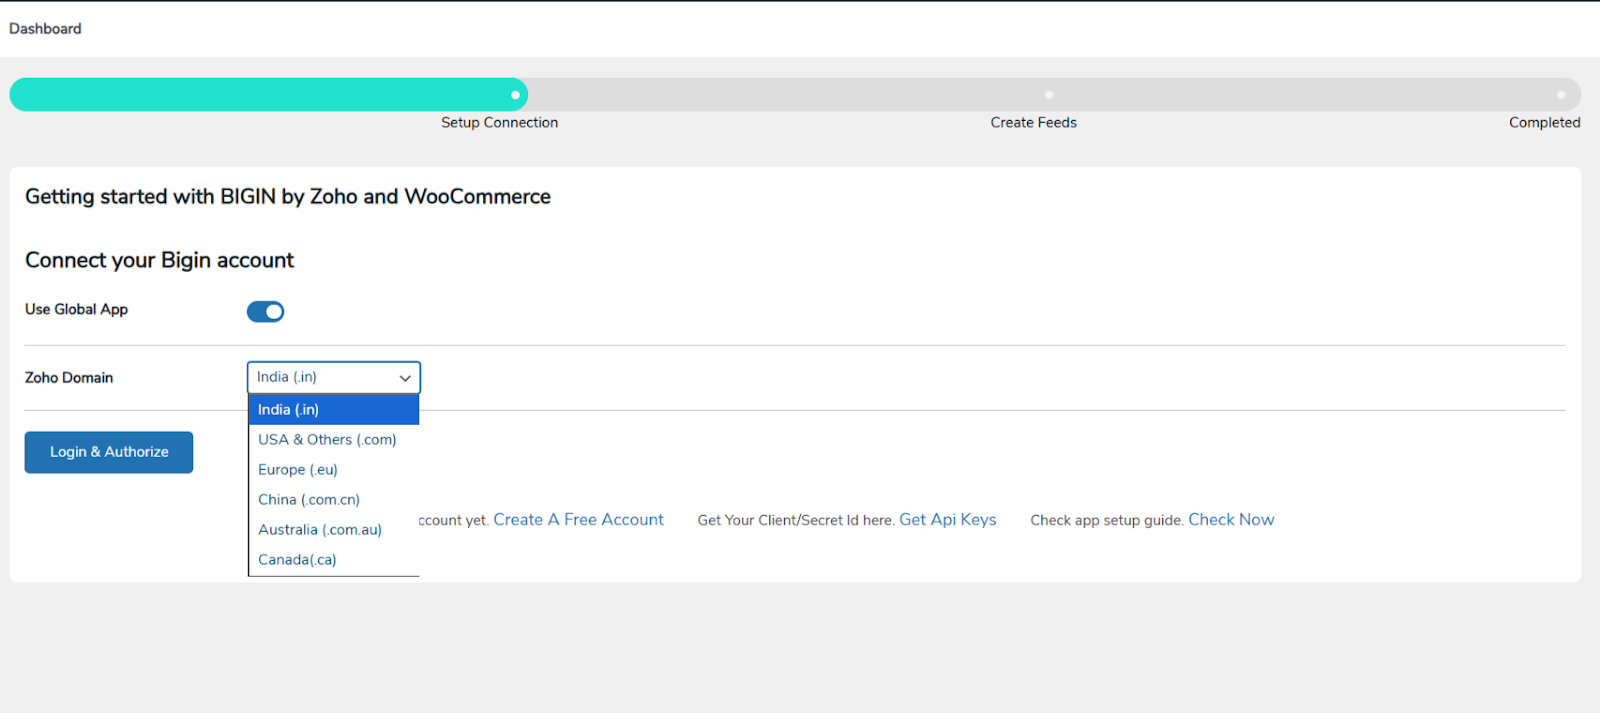Viewport: 1600px width, 713px height.
Task: Select Australia (.com.au) domain option
Action: pyautogui.click(x=320, y=530)
